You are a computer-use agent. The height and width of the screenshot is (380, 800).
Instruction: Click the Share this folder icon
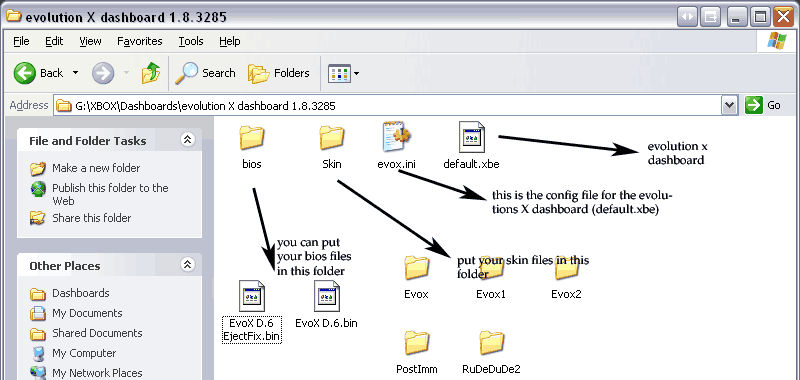point(38,218)
